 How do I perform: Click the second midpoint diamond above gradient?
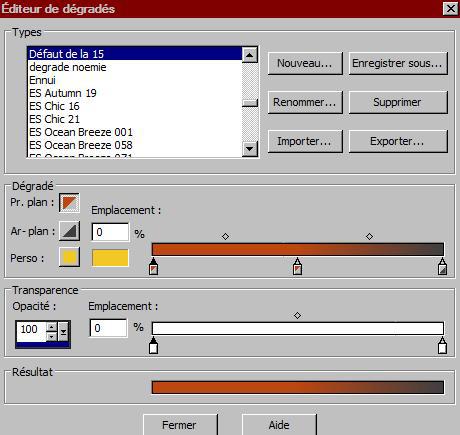[369, 236]
